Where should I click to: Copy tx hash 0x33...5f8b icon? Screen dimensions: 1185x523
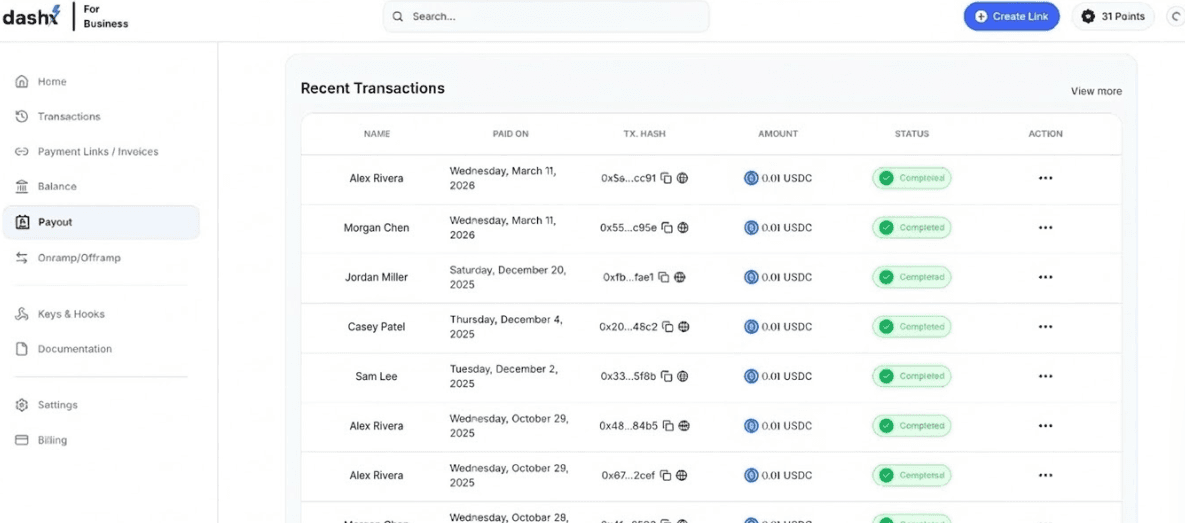[666, 377]
